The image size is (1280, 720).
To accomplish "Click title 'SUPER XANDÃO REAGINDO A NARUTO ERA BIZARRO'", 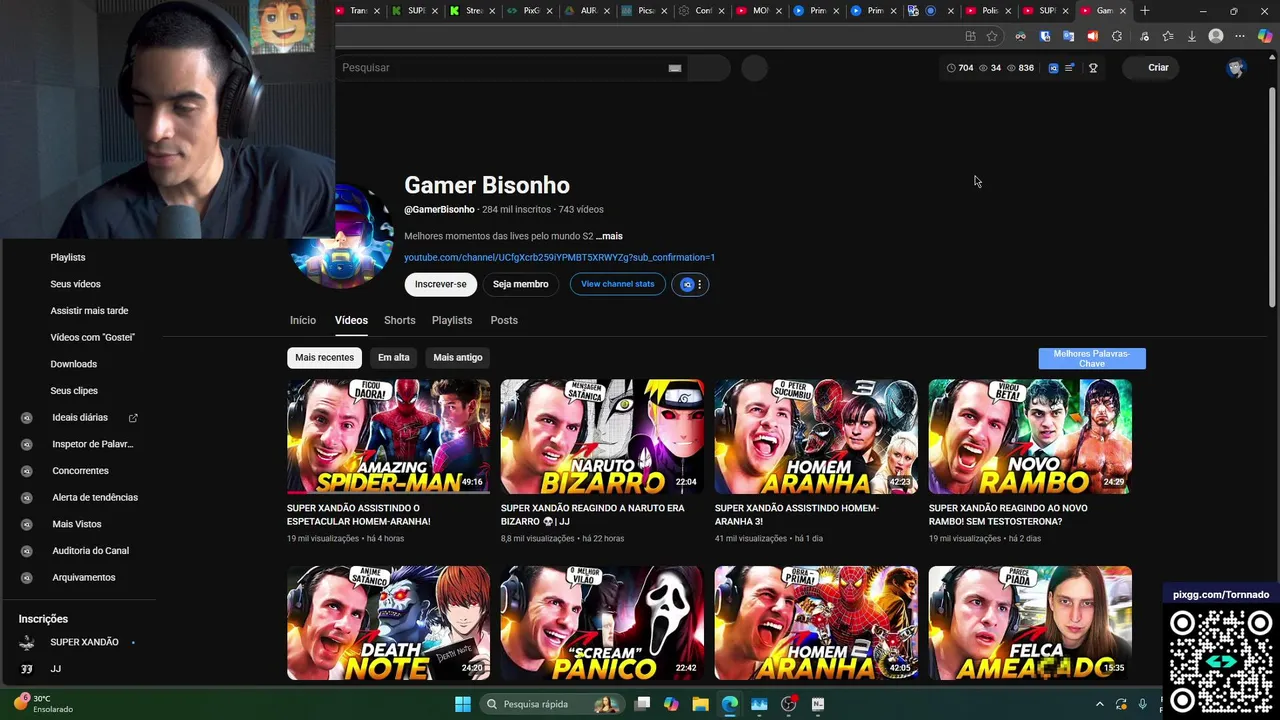I will tap(593, 515).
